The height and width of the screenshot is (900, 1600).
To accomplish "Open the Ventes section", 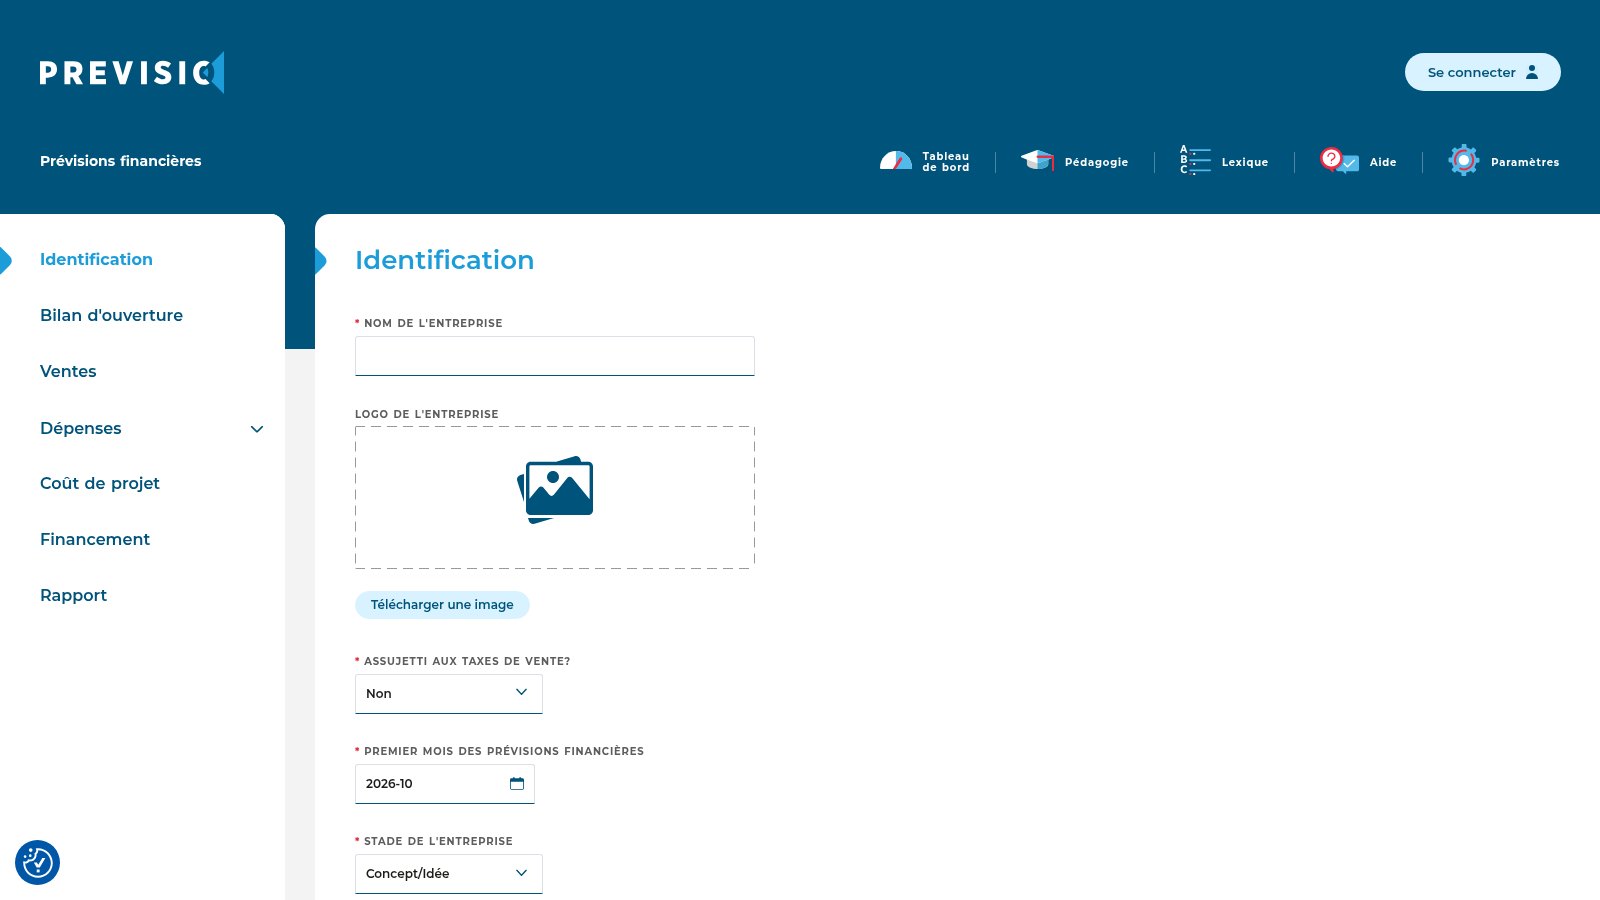I will pos(68,371).
